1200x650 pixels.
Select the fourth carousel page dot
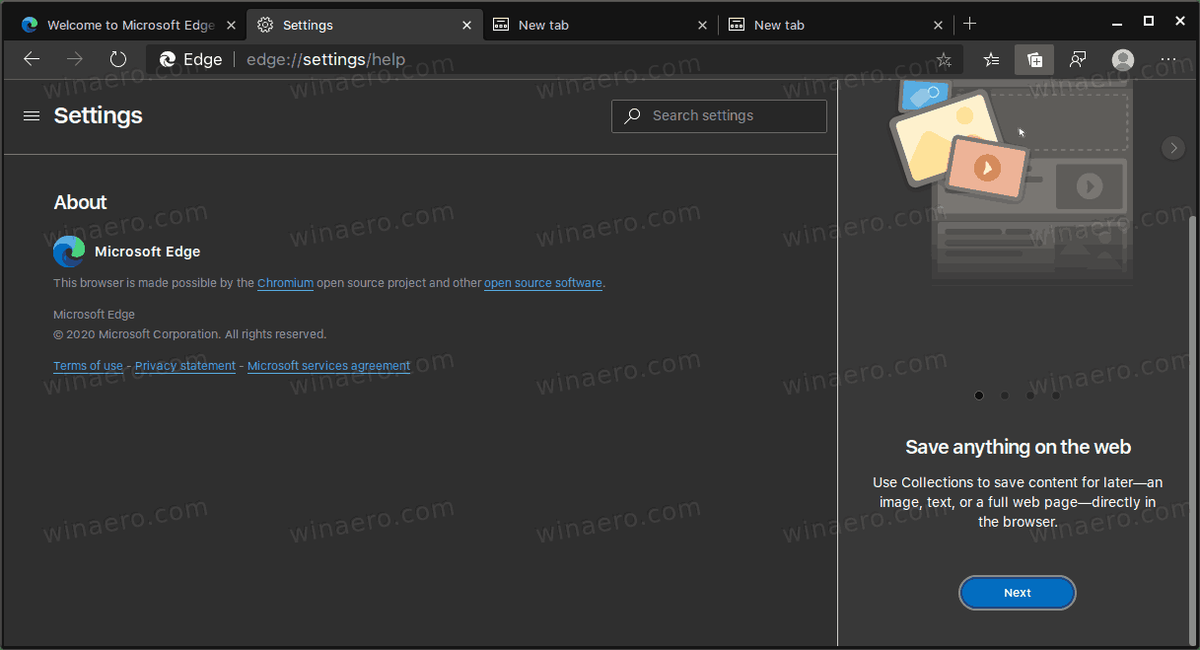[1056, 396]
